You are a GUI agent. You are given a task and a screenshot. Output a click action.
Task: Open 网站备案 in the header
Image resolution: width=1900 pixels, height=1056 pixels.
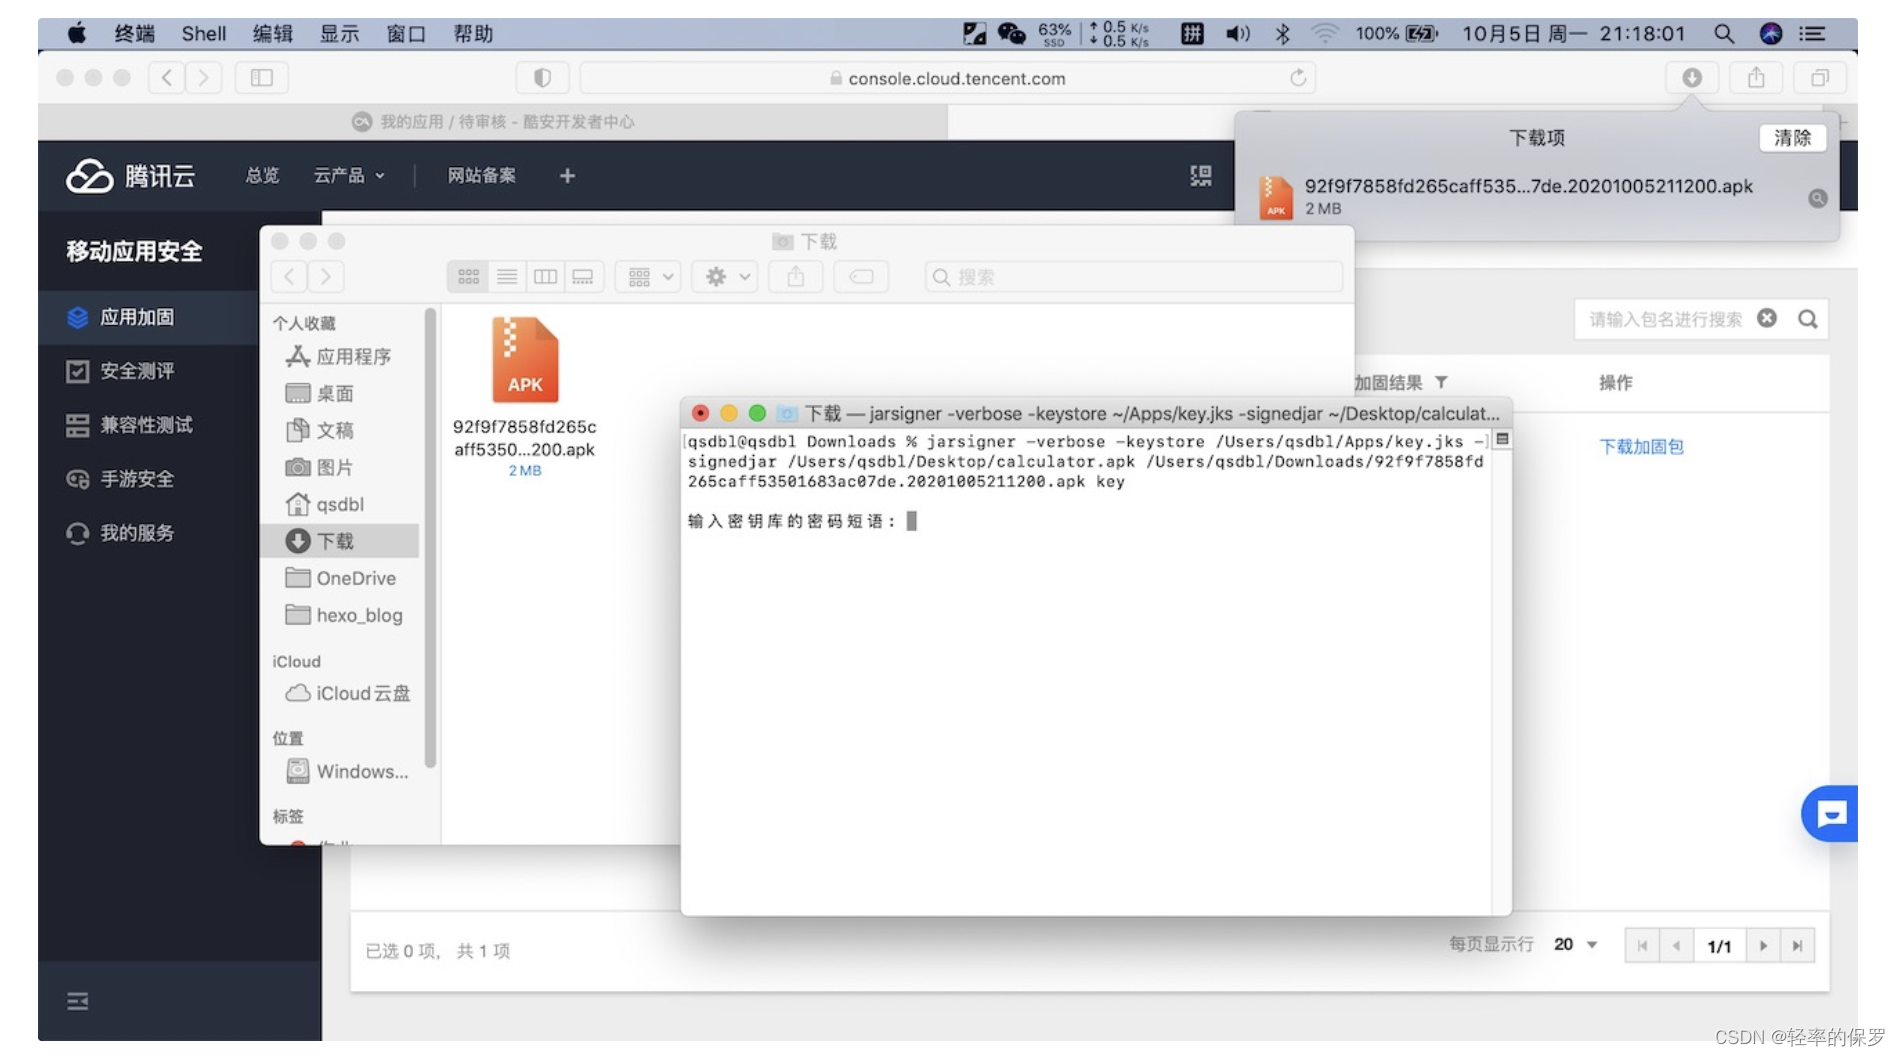[482, 176]
